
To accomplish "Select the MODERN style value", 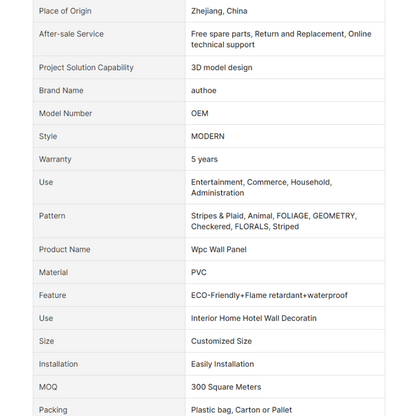I will tap(208, 136).
